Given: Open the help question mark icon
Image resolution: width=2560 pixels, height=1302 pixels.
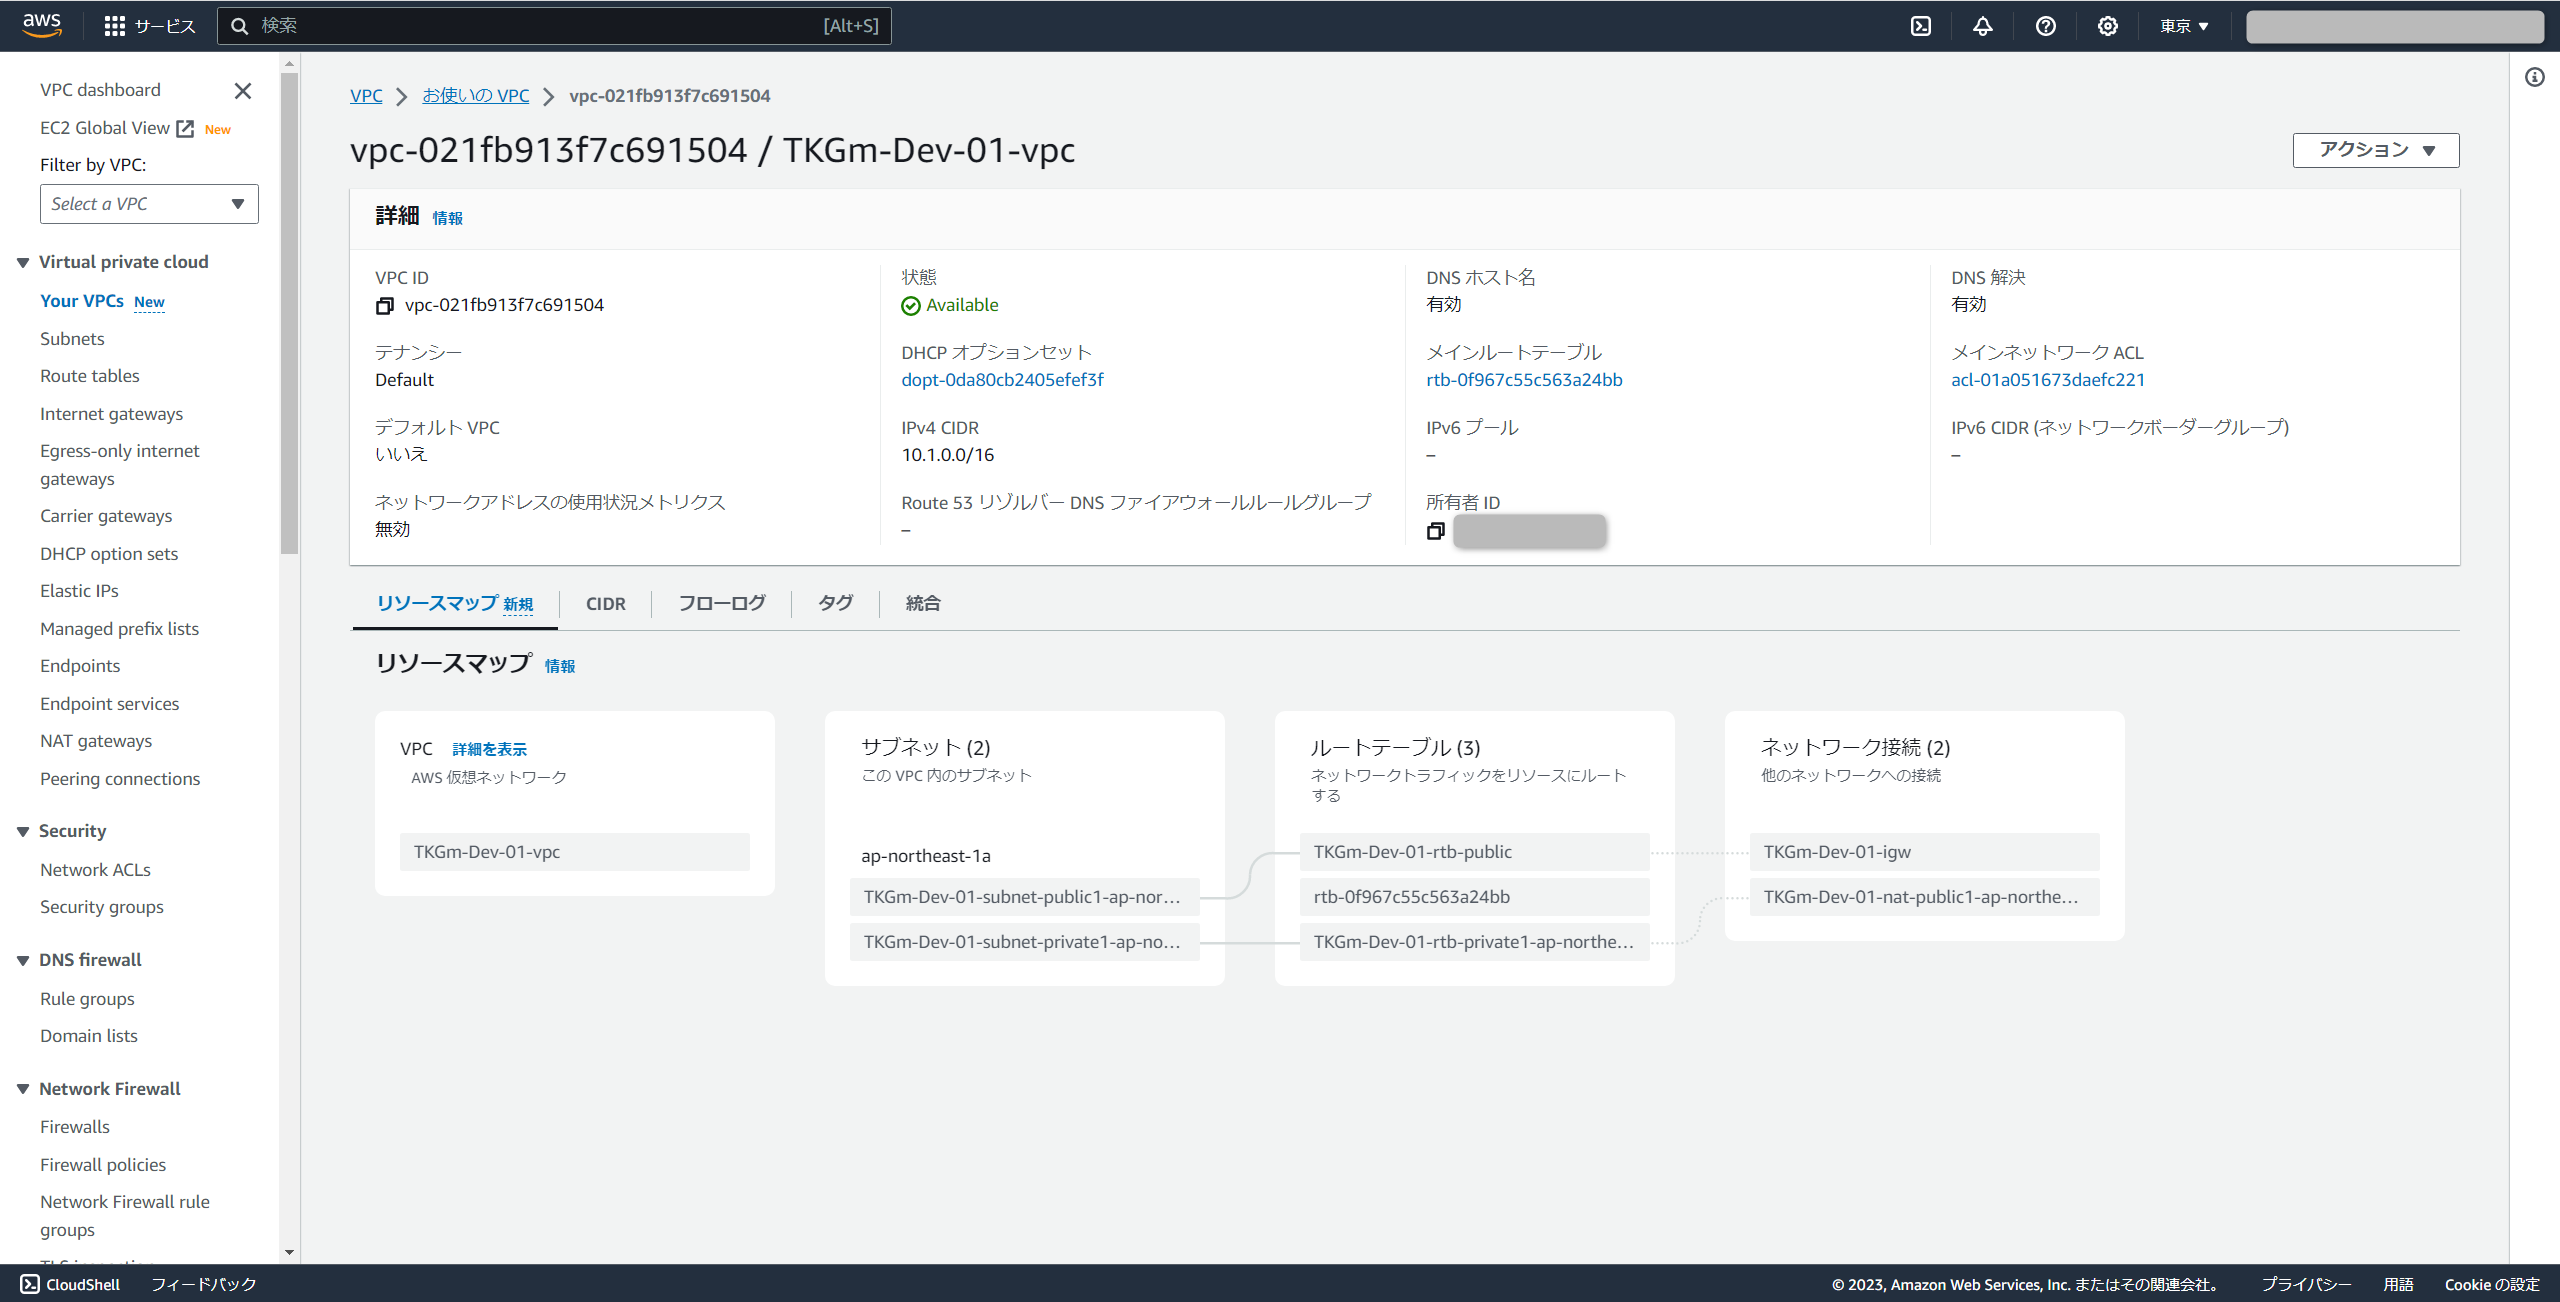Looking at the screenshot, I should click(x=2045, y=26).
